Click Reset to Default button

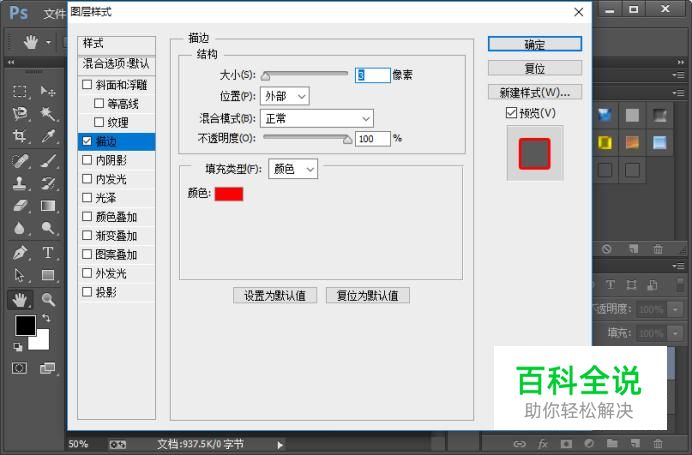(x=368, y=296)
